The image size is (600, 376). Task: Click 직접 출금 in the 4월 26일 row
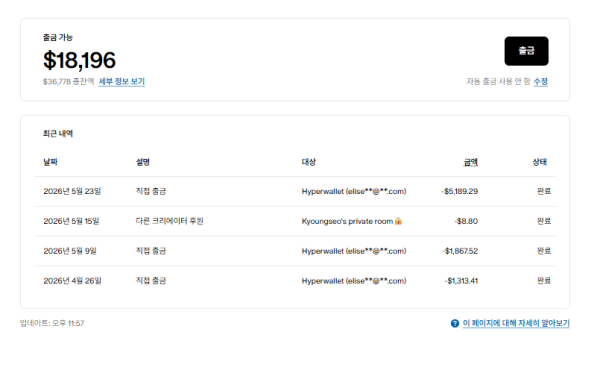(151, 281)
